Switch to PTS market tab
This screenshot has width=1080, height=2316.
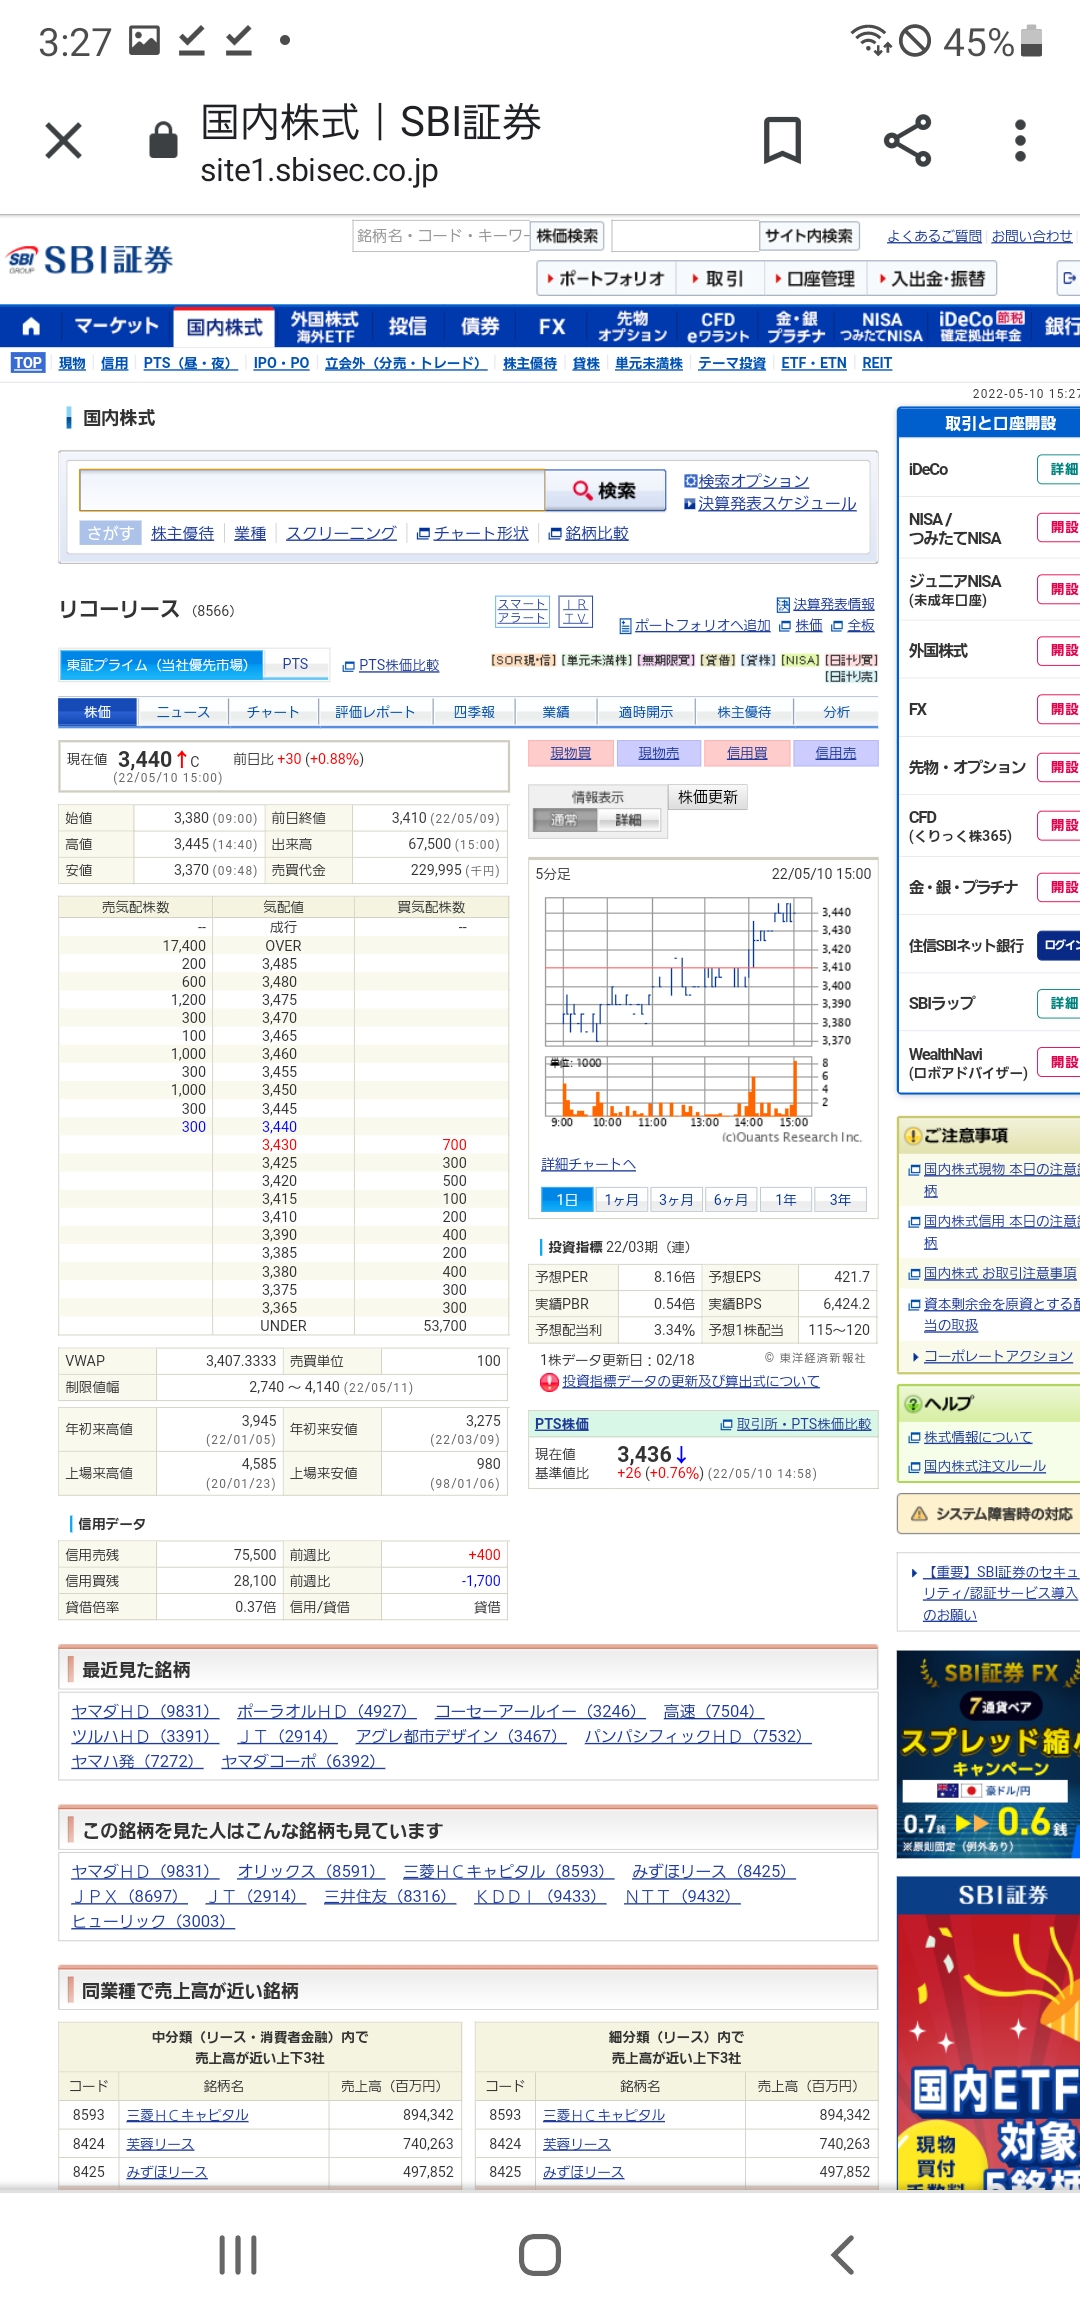click(x=295, y=664)
